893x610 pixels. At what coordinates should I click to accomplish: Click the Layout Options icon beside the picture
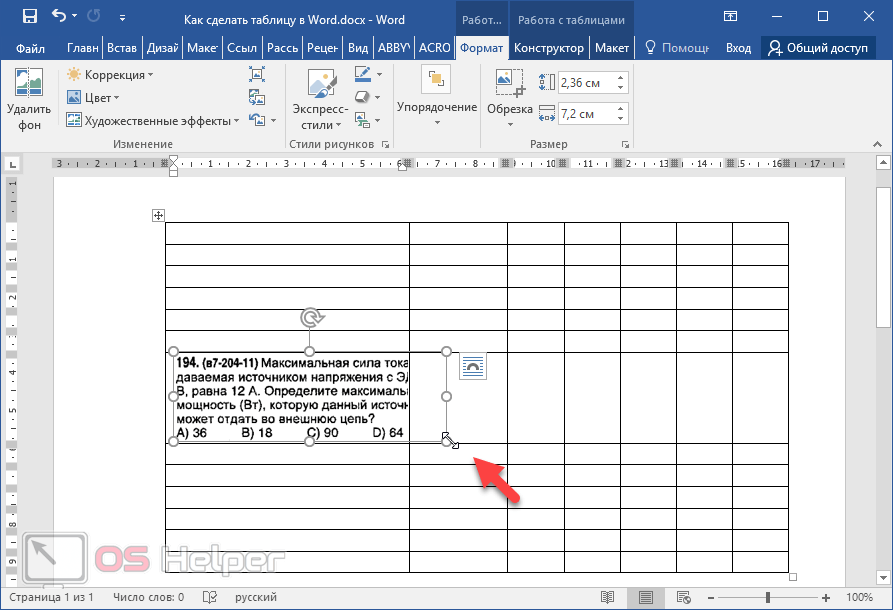coord(473,367)
